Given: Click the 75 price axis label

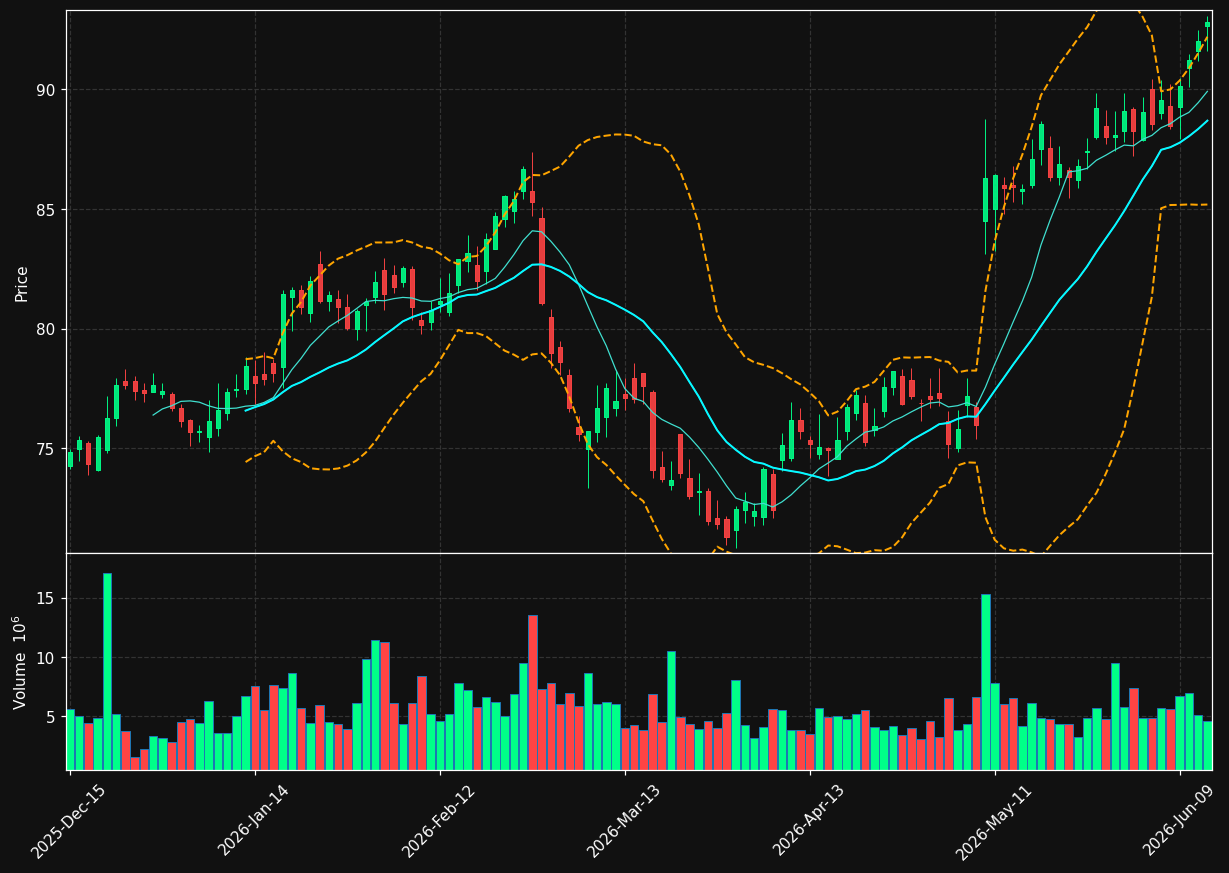Looking at the screenshot, I should (48, 449).
